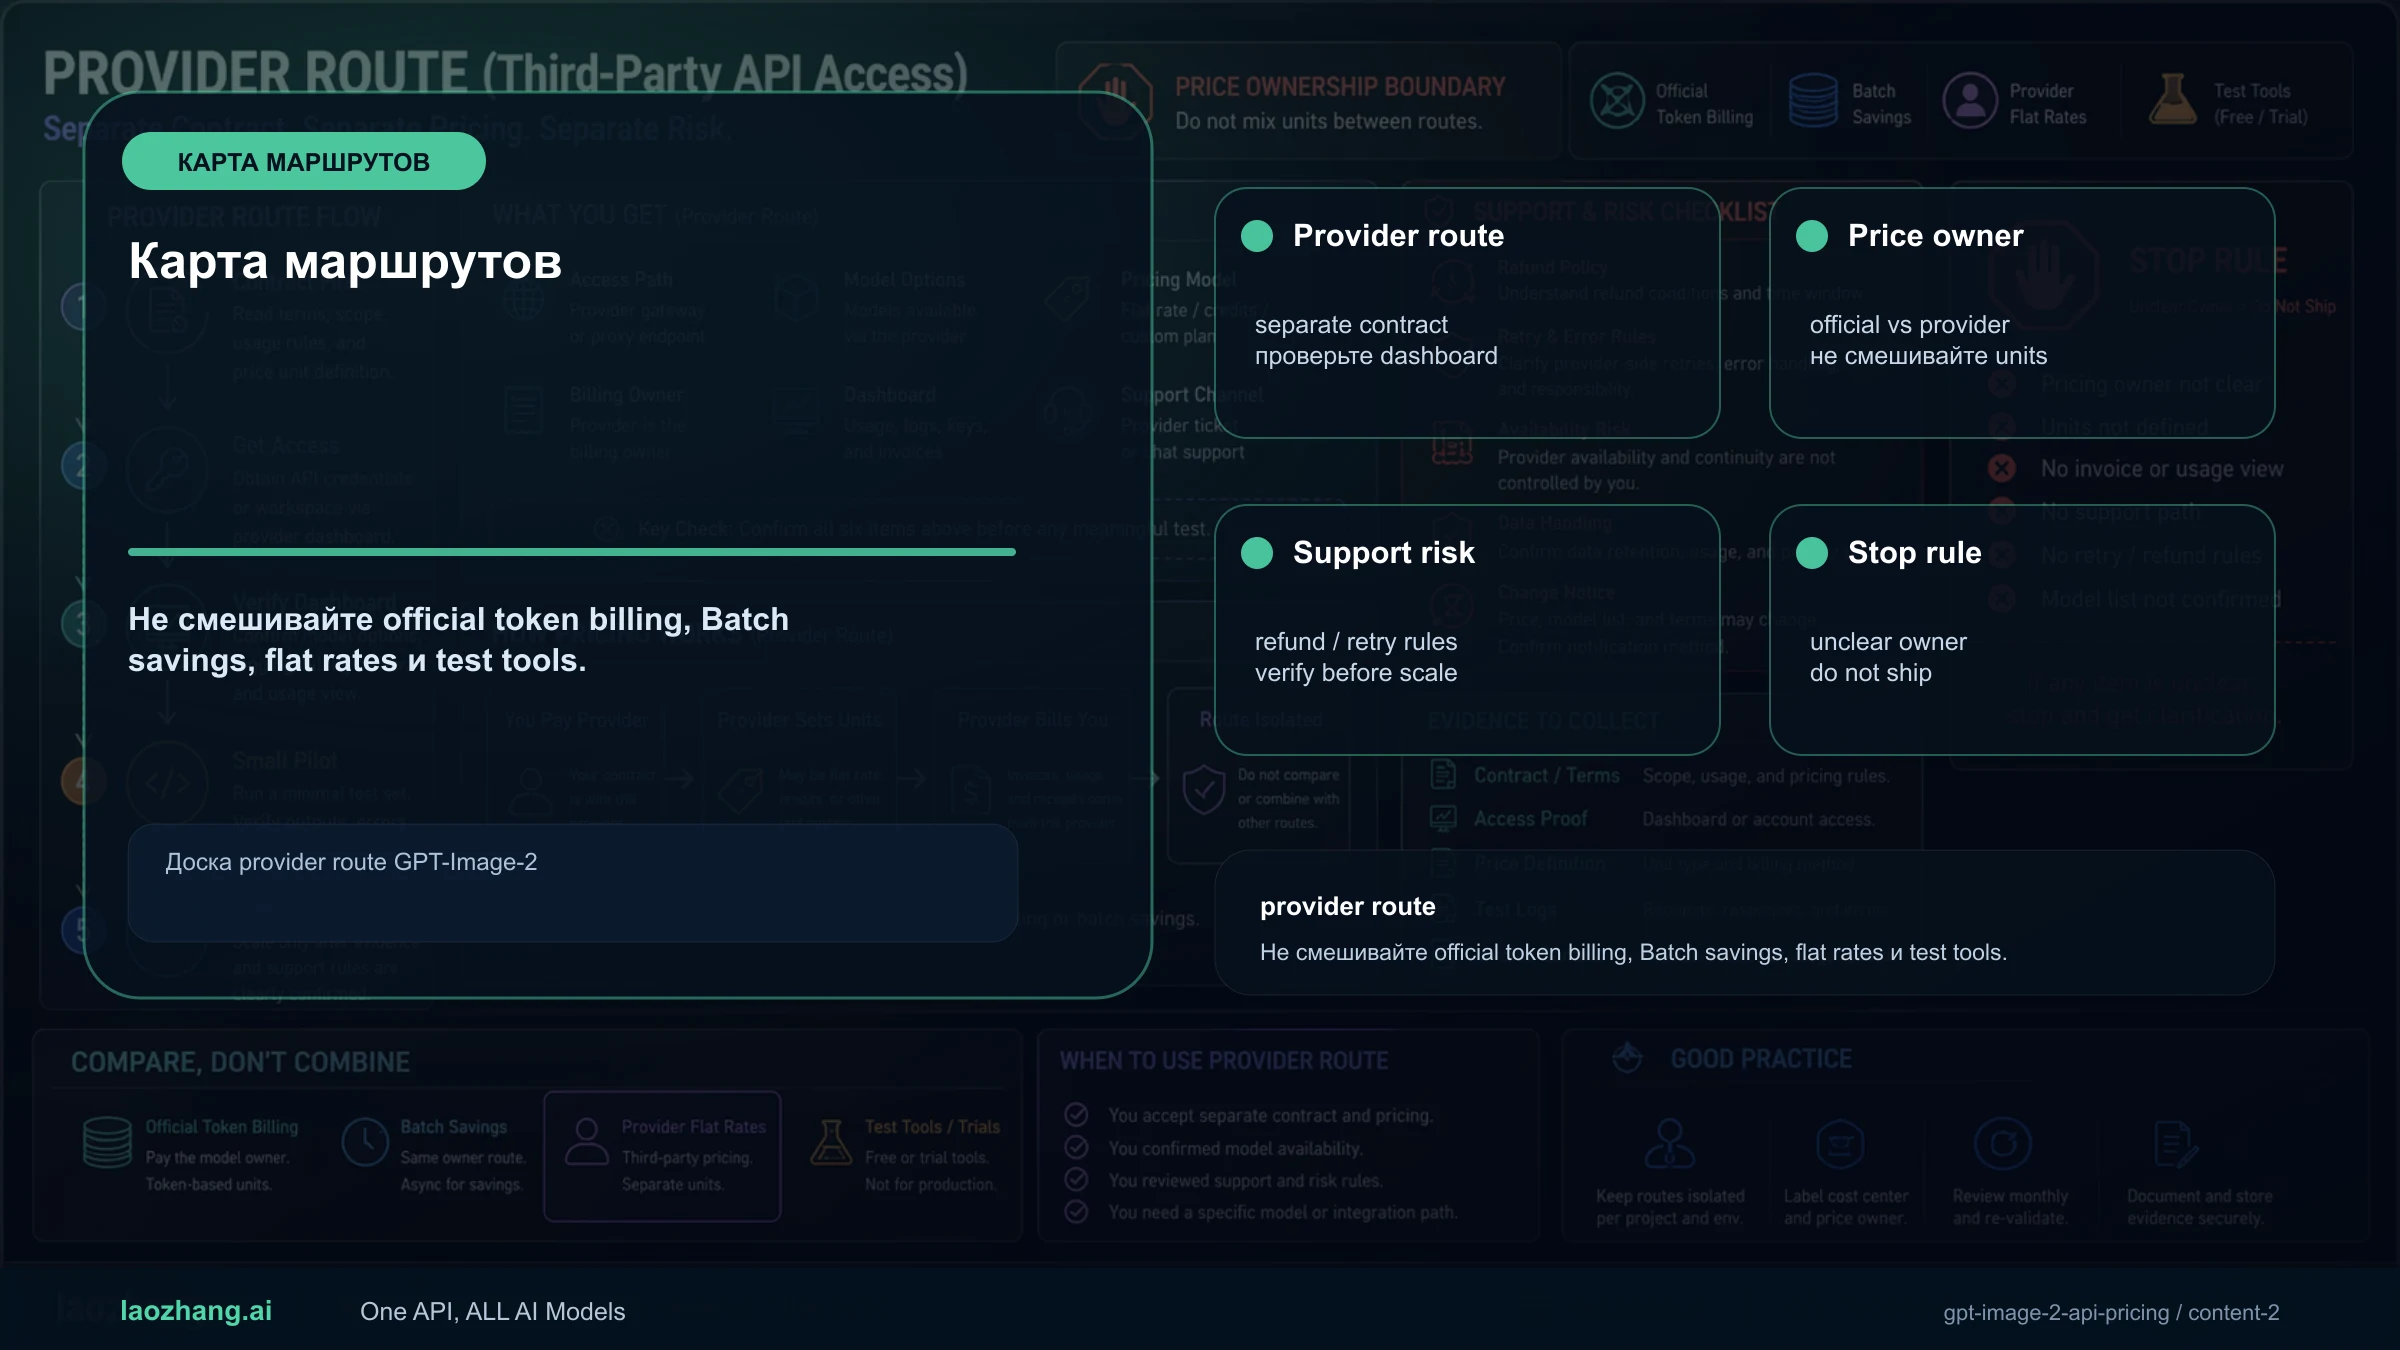Screen dimensions: 2400x1350
Task: Click the text verify before scale
Action: pyautogui.click(x=1356, y=673)
